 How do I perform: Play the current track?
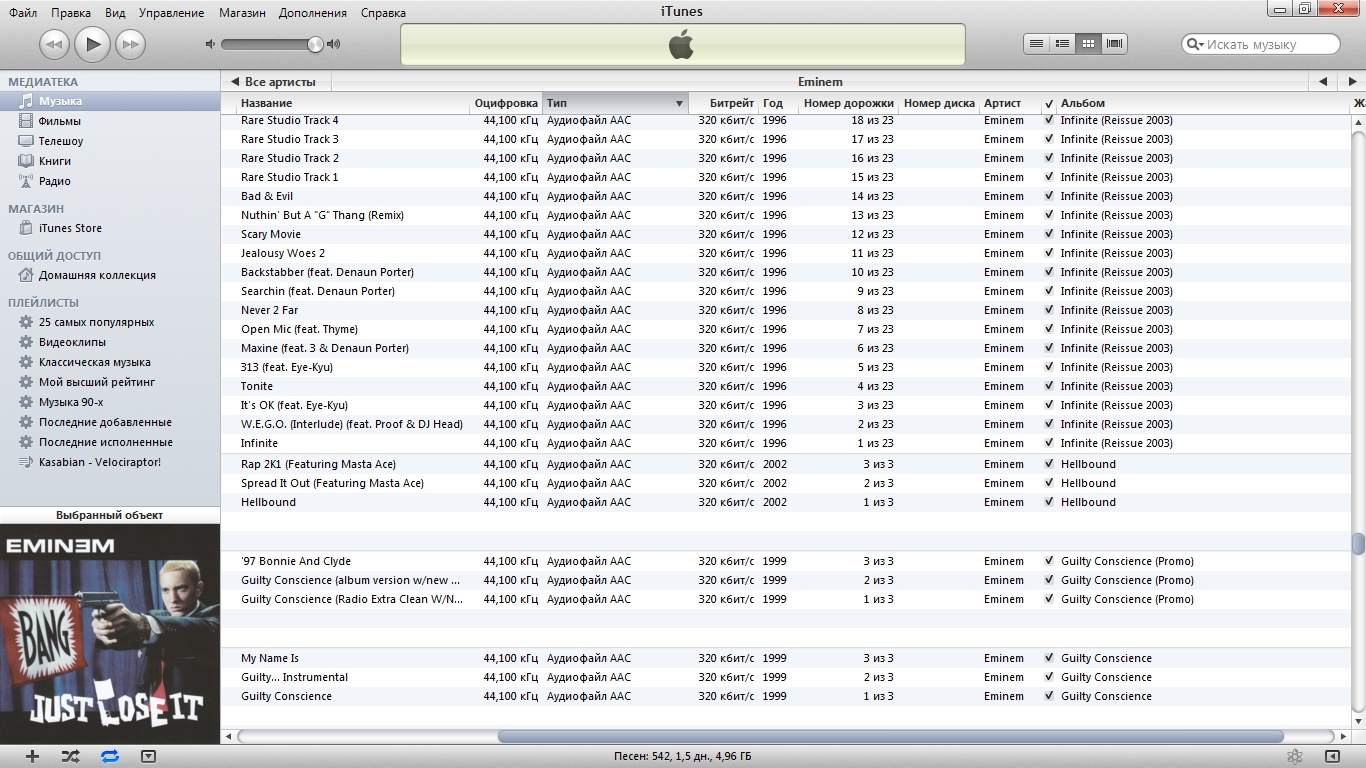pyautogui.click(x=92, y=43)
